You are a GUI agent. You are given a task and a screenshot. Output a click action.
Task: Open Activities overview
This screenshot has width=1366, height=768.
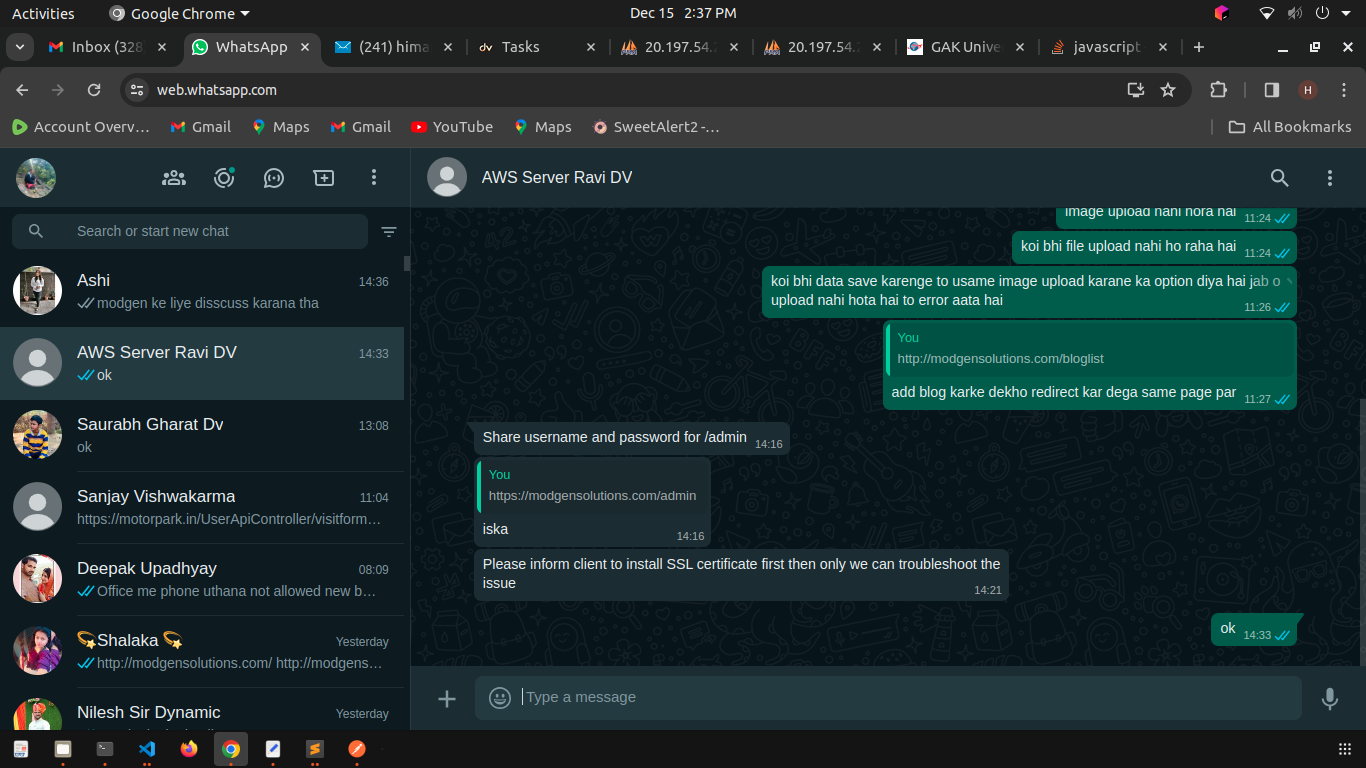(x=43, y=13)
